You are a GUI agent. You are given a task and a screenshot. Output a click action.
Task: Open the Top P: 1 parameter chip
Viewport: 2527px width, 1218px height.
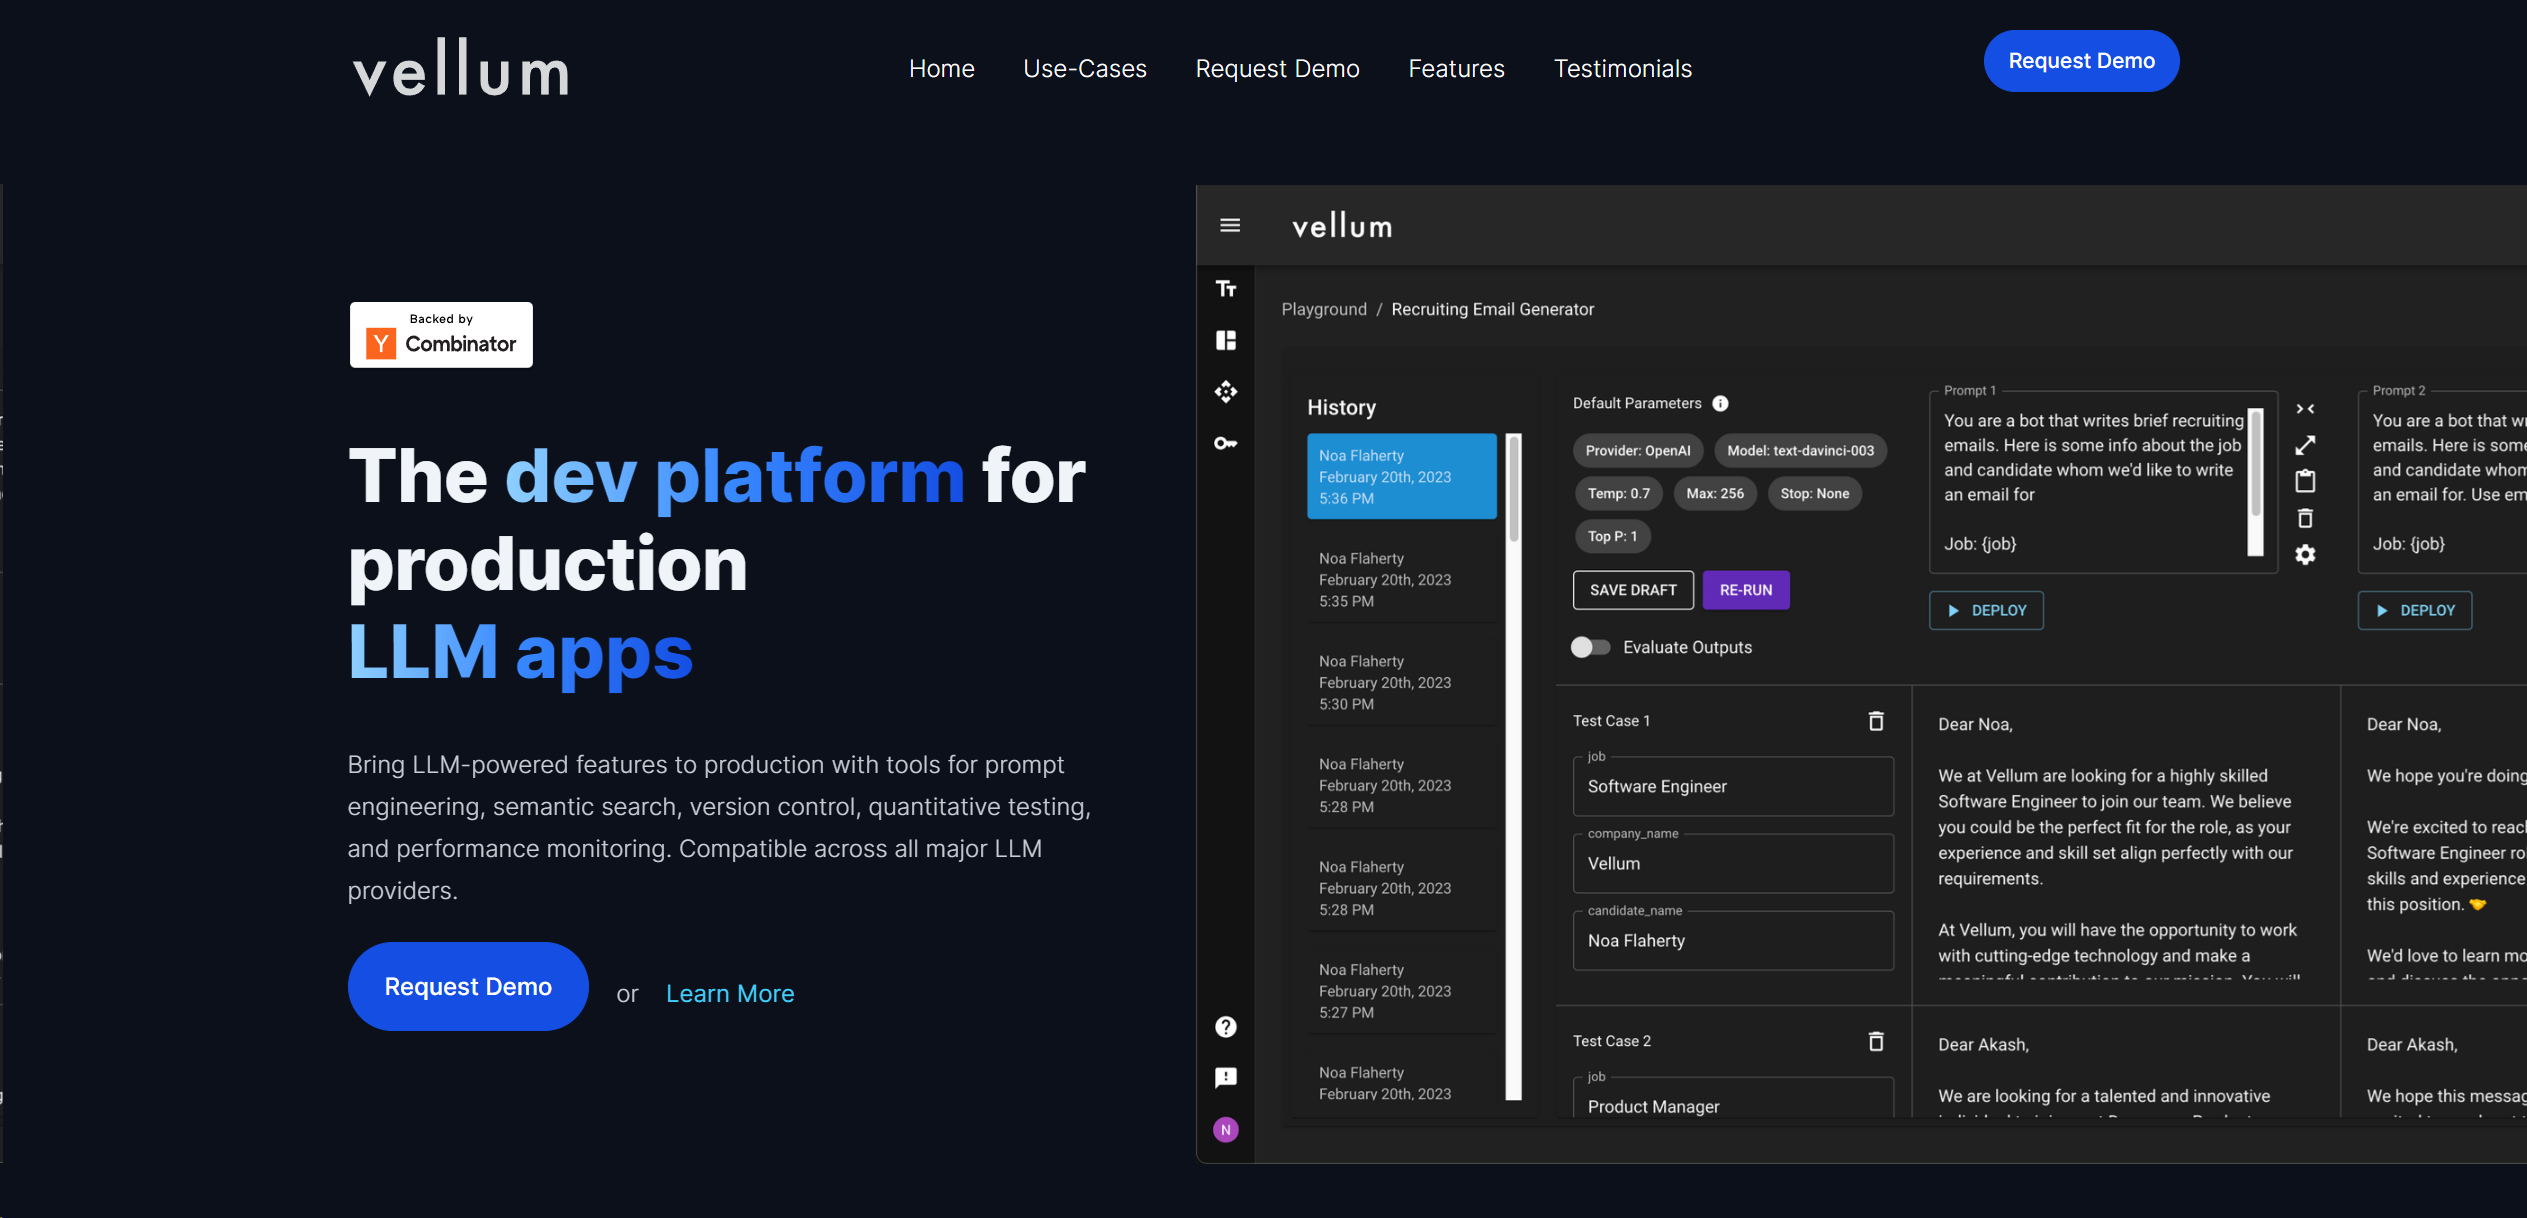pos(1613,537)
